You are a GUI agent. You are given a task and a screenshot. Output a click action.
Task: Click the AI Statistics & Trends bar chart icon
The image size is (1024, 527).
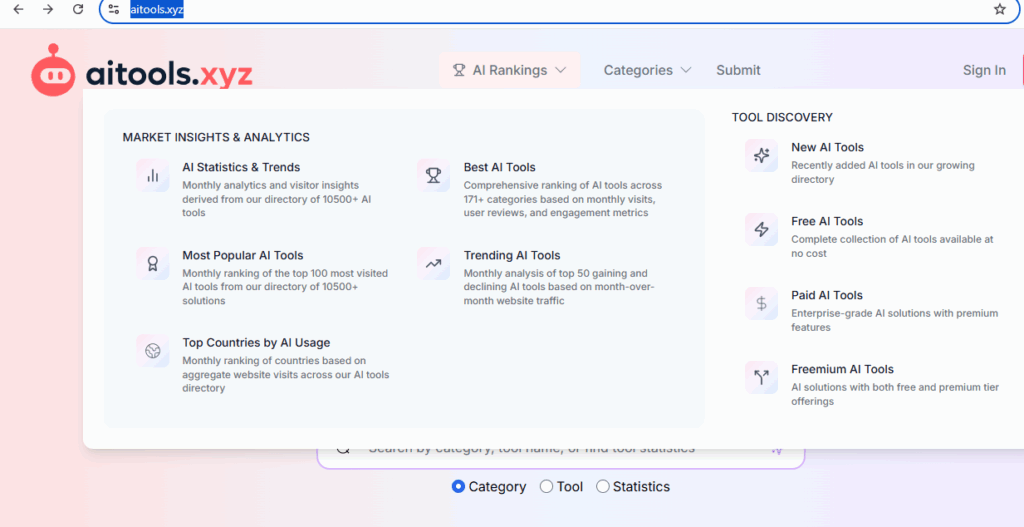coord(153,175)
